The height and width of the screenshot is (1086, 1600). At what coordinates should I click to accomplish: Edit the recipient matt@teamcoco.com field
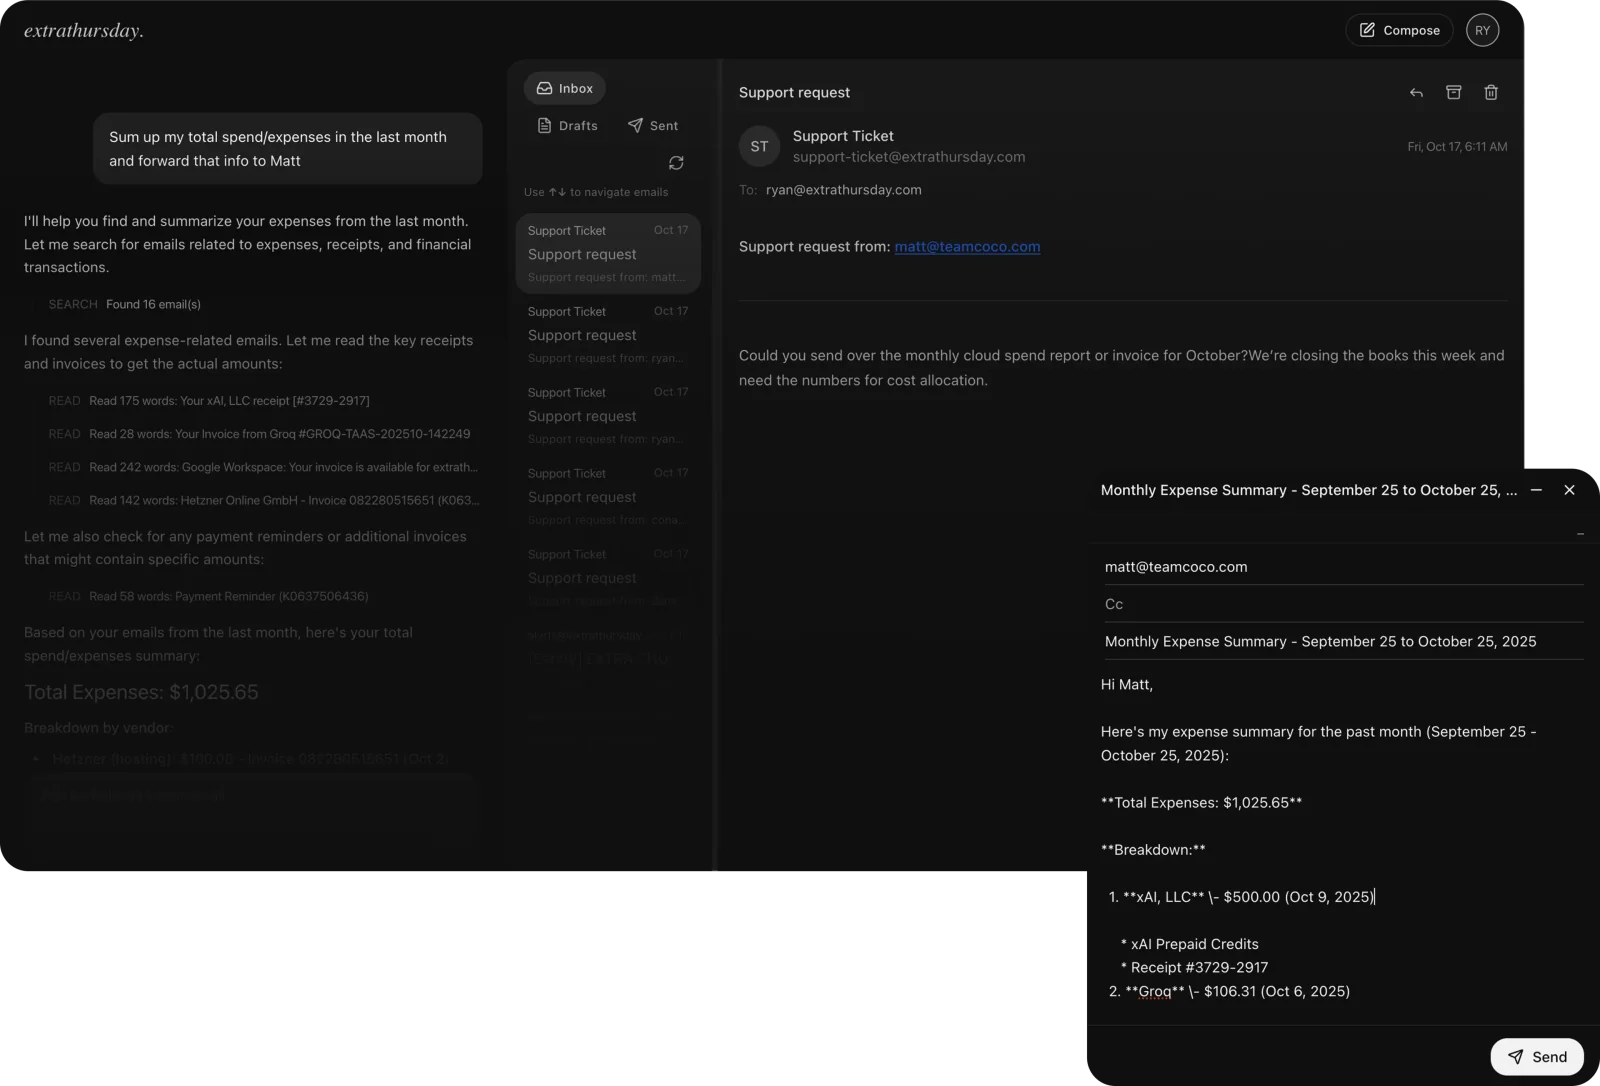[x=1340, y=567]
